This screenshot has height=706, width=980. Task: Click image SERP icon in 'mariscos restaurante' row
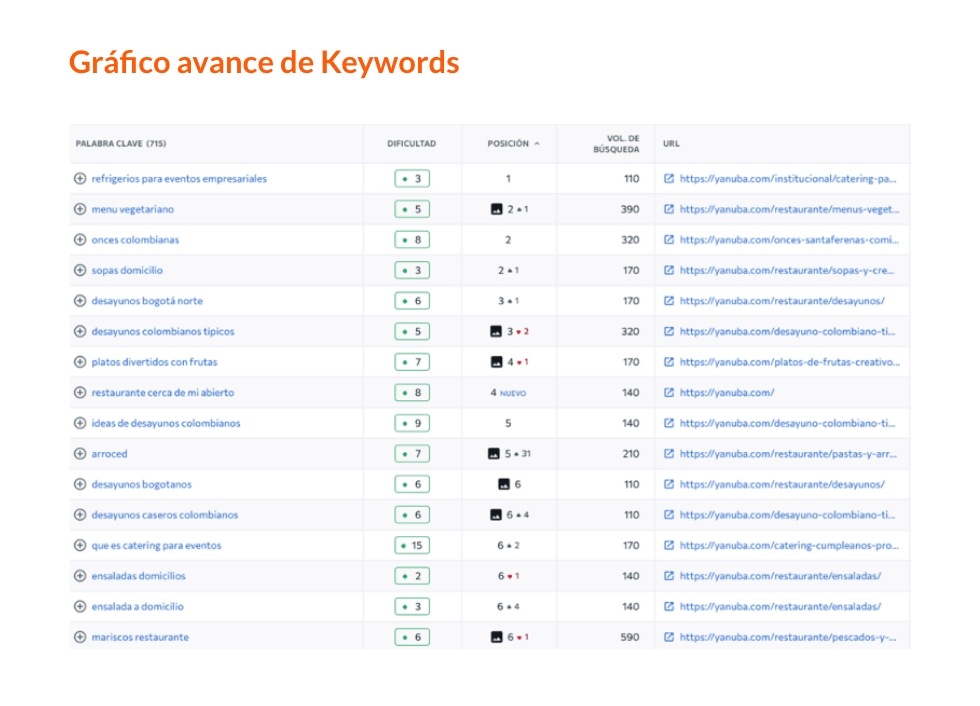click(x=496, y=637)
